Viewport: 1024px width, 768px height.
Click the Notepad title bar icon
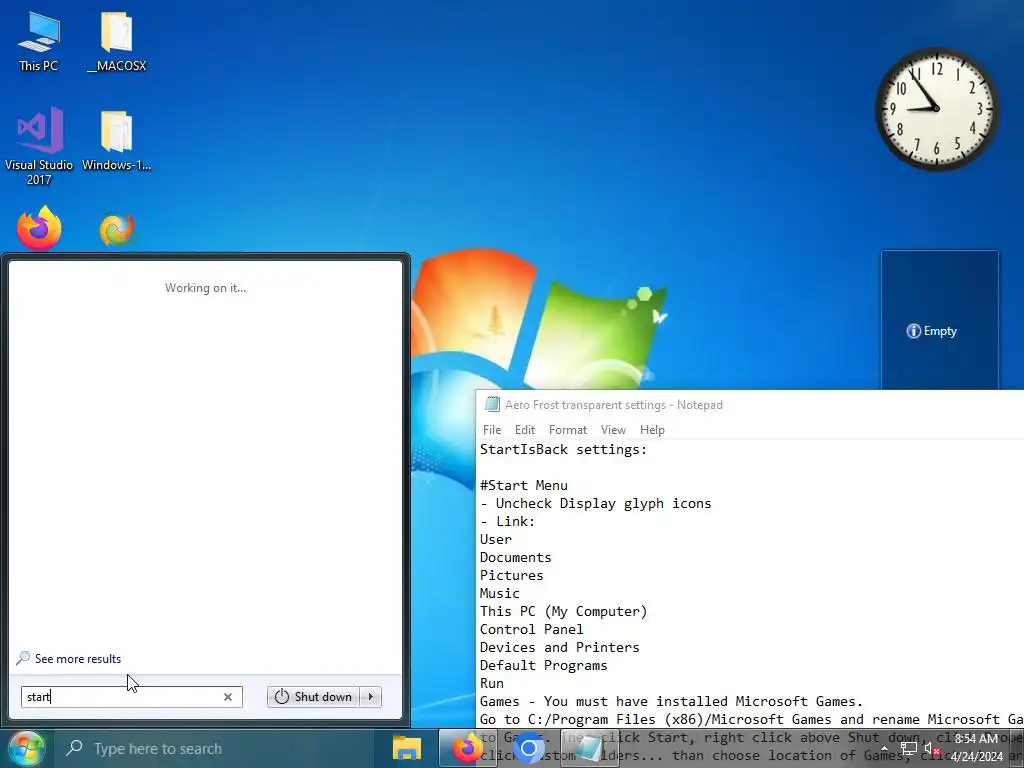[x=492, y=405]
